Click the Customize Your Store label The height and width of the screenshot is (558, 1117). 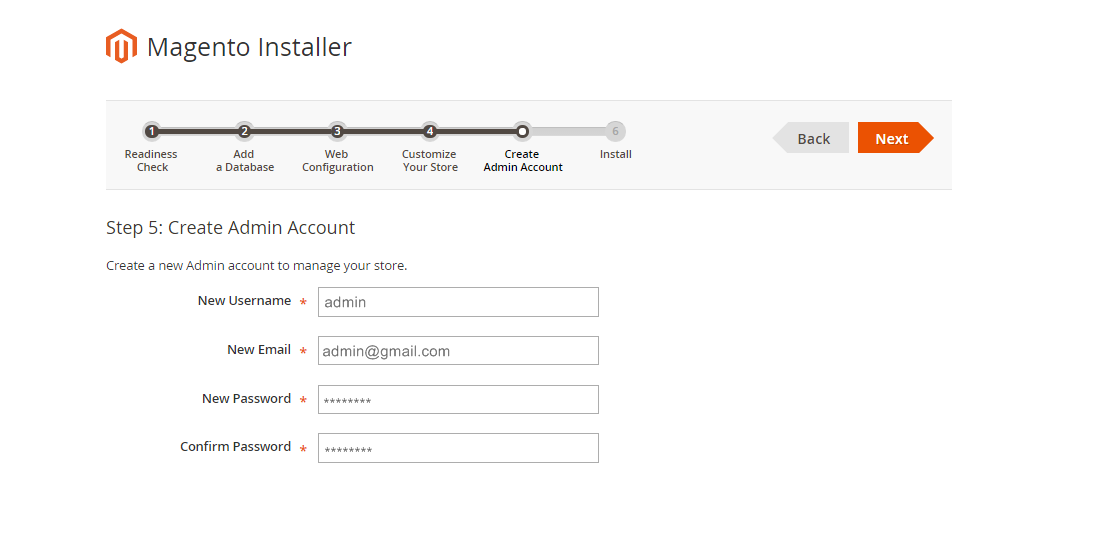pos(430,160)
